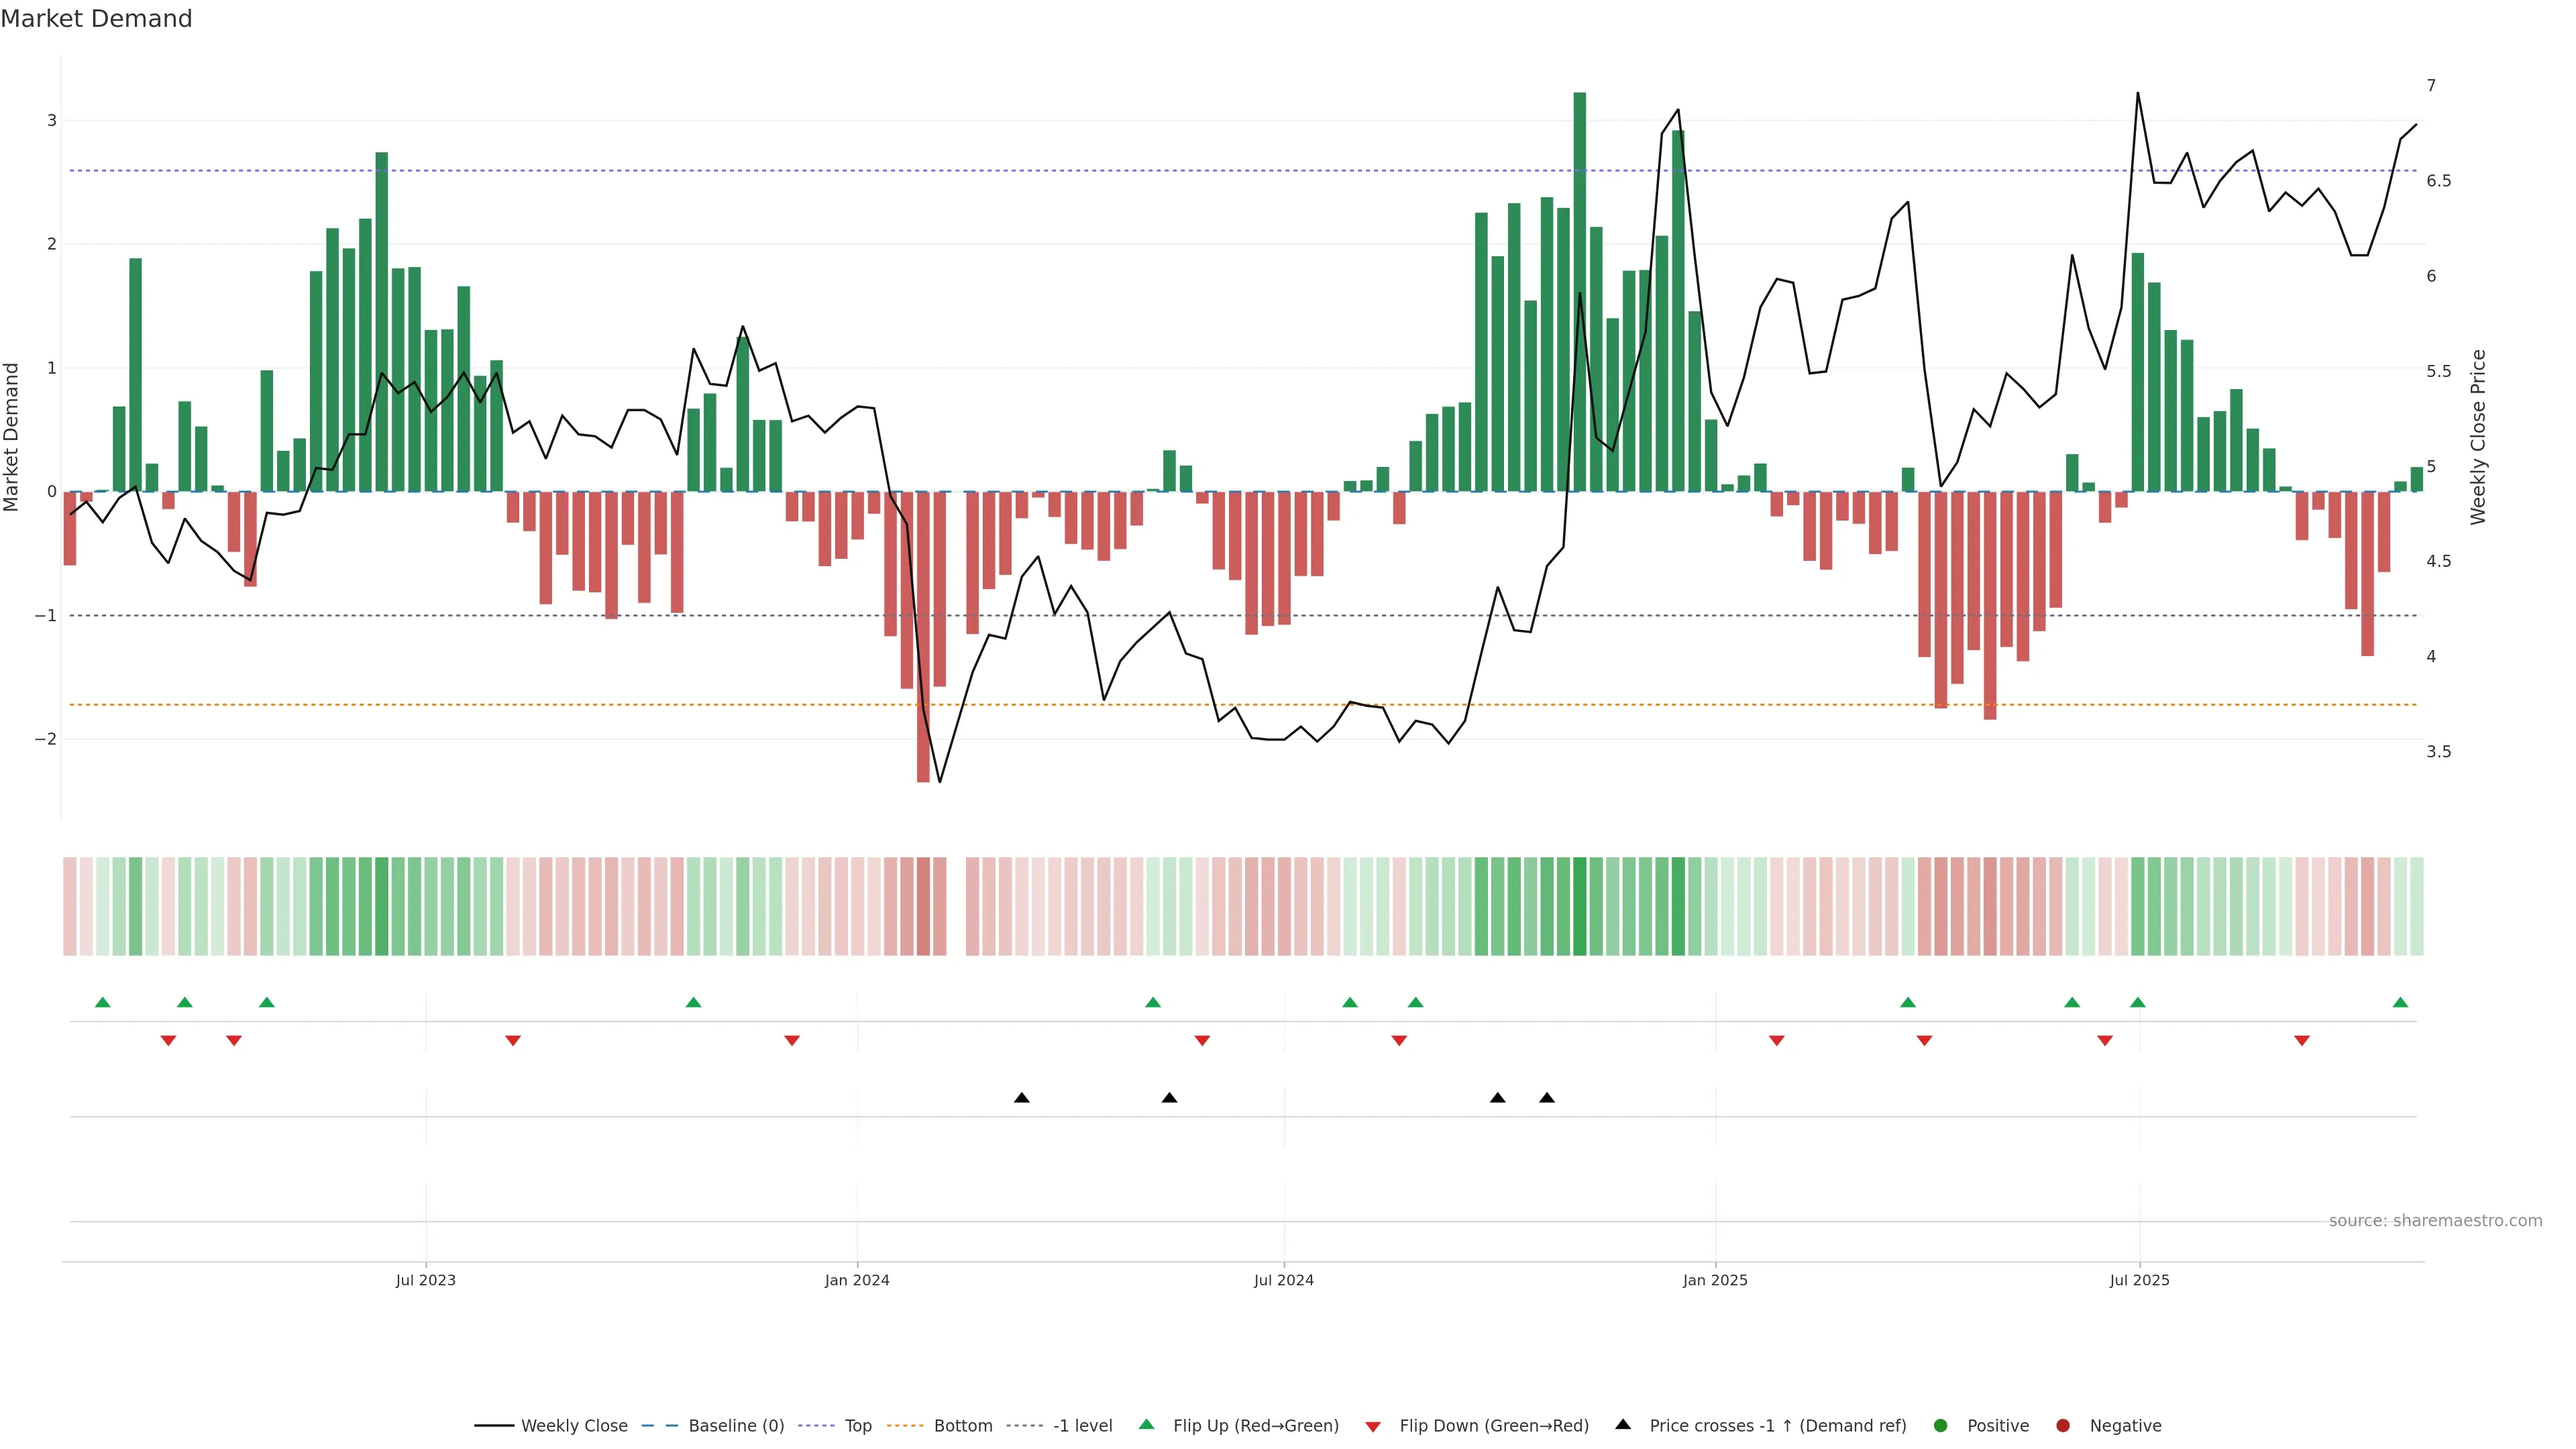This screenshot has height=1449, width=2576.
Task: Click the last green flip-up marker at far right
Action: tap(2400, 1003)
